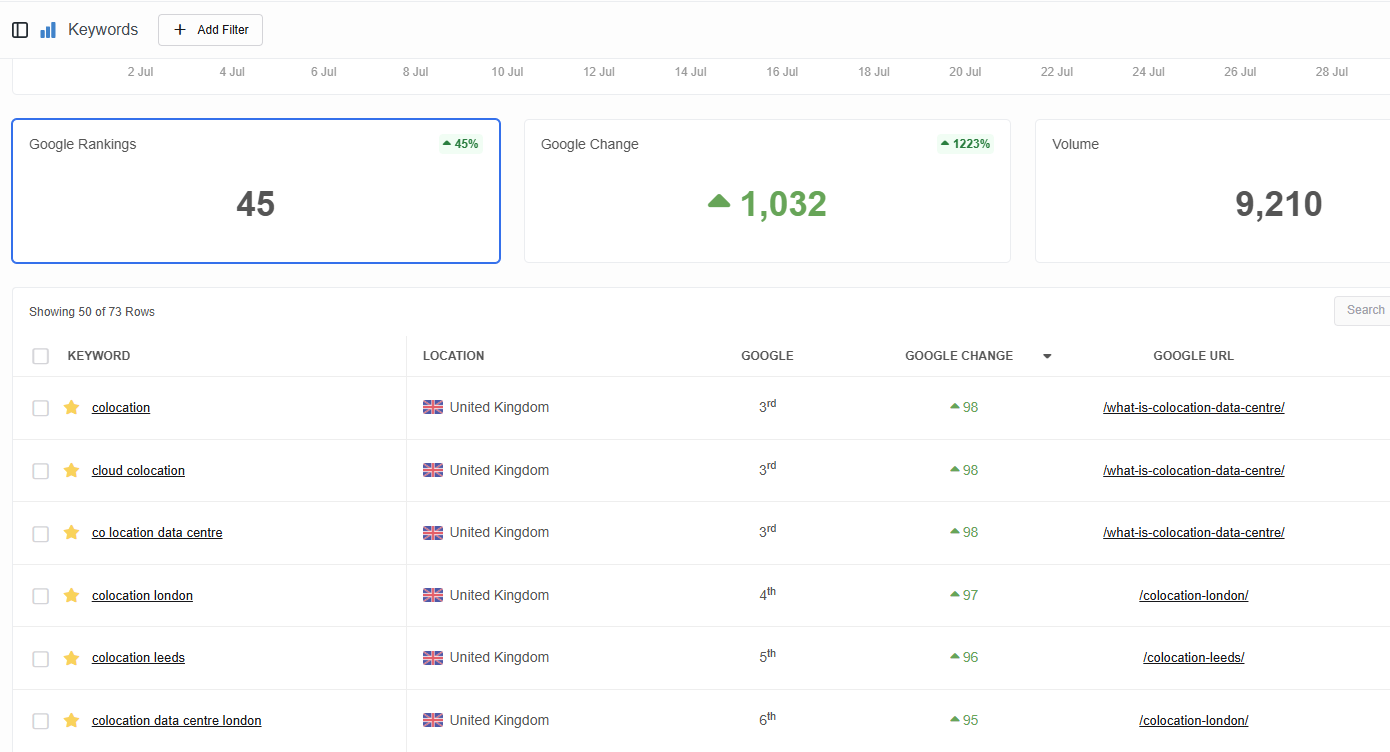Image resolution: width=1390 pixels, height=752 pixels.
Task: Check the colocation keyword row
Action: (x=41, y=408)
